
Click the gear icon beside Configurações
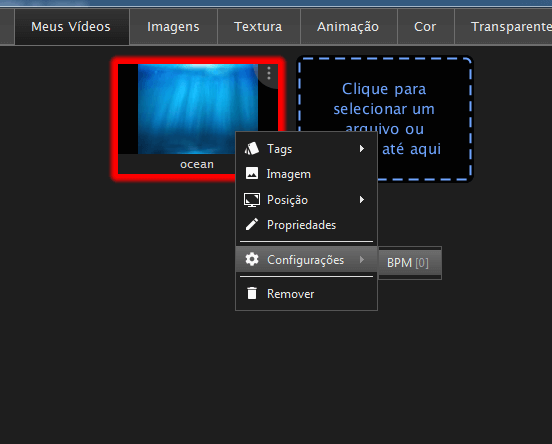[x=252, y=259]
